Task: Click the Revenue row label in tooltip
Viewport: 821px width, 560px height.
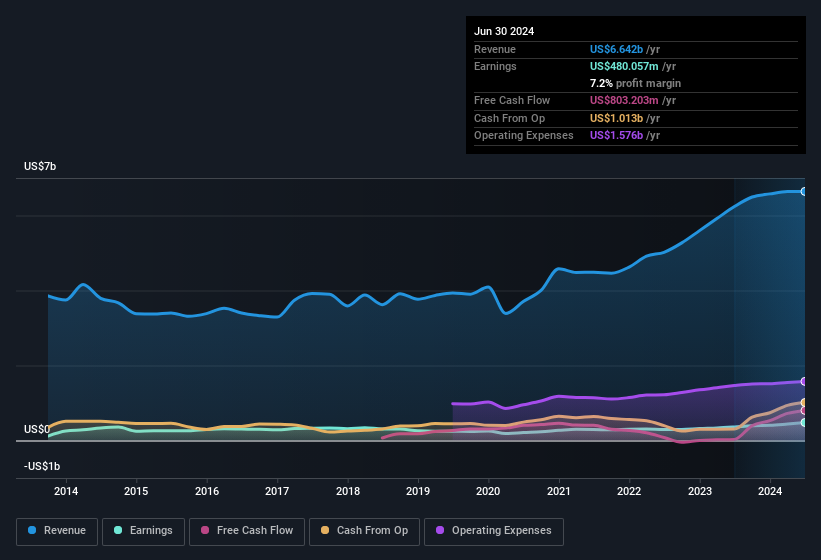Action: coord(495,49)
